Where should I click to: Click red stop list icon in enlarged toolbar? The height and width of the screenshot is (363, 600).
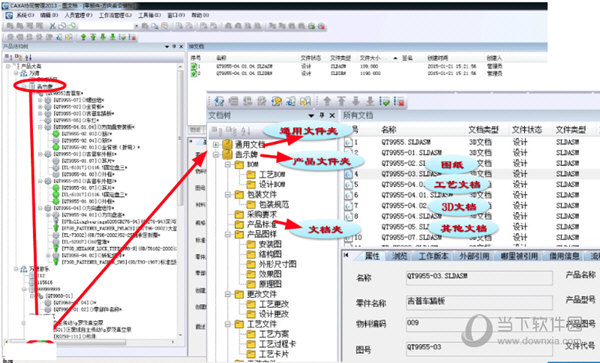(399, 101)
